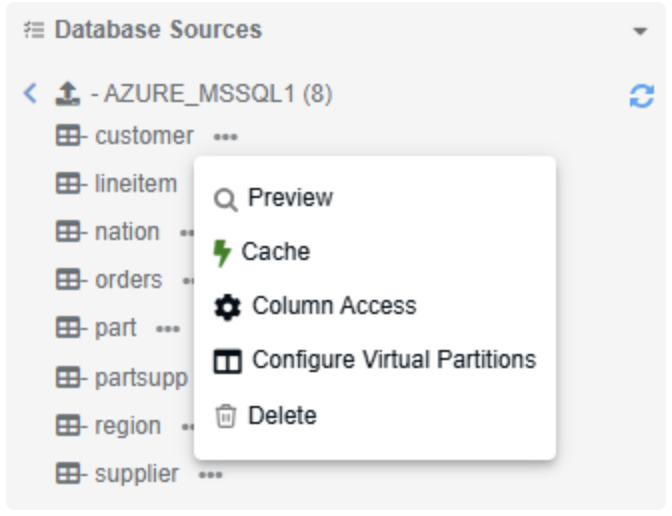Click the table icon next to lineitem
This screenshot has height=516, width=672.
[x=68, y=184]
